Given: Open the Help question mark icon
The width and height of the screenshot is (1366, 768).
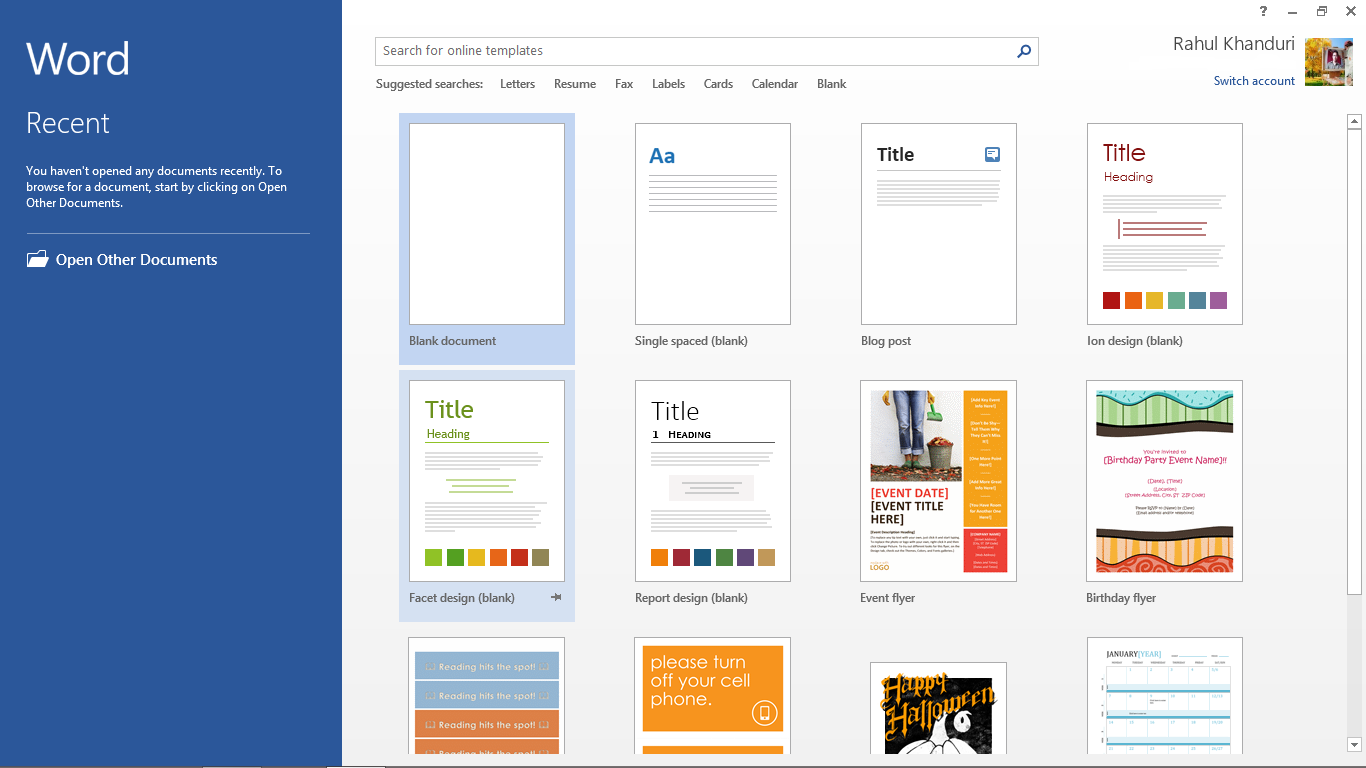Looking at the screenshot, I should 1264,11.
